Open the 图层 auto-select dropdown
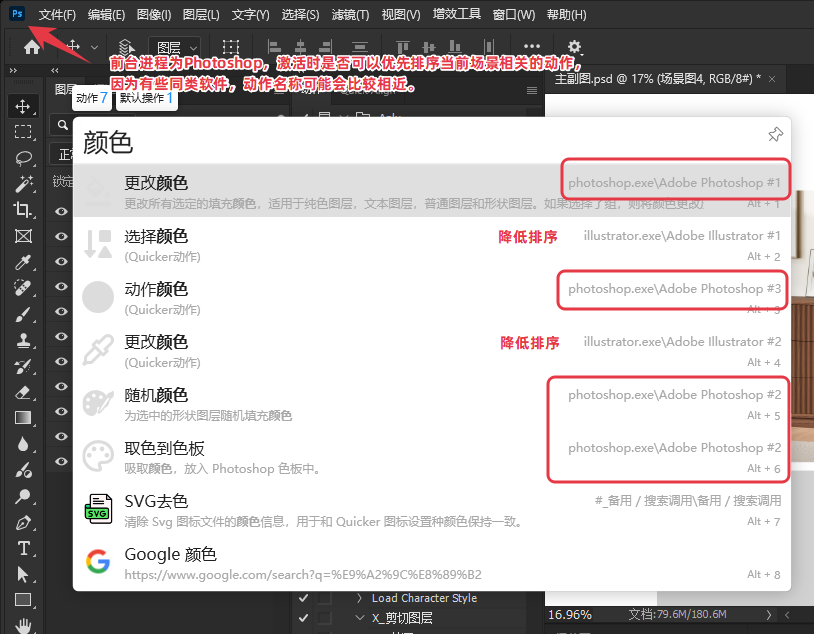This screenshot has width=814, height=634. pos(174,48)
